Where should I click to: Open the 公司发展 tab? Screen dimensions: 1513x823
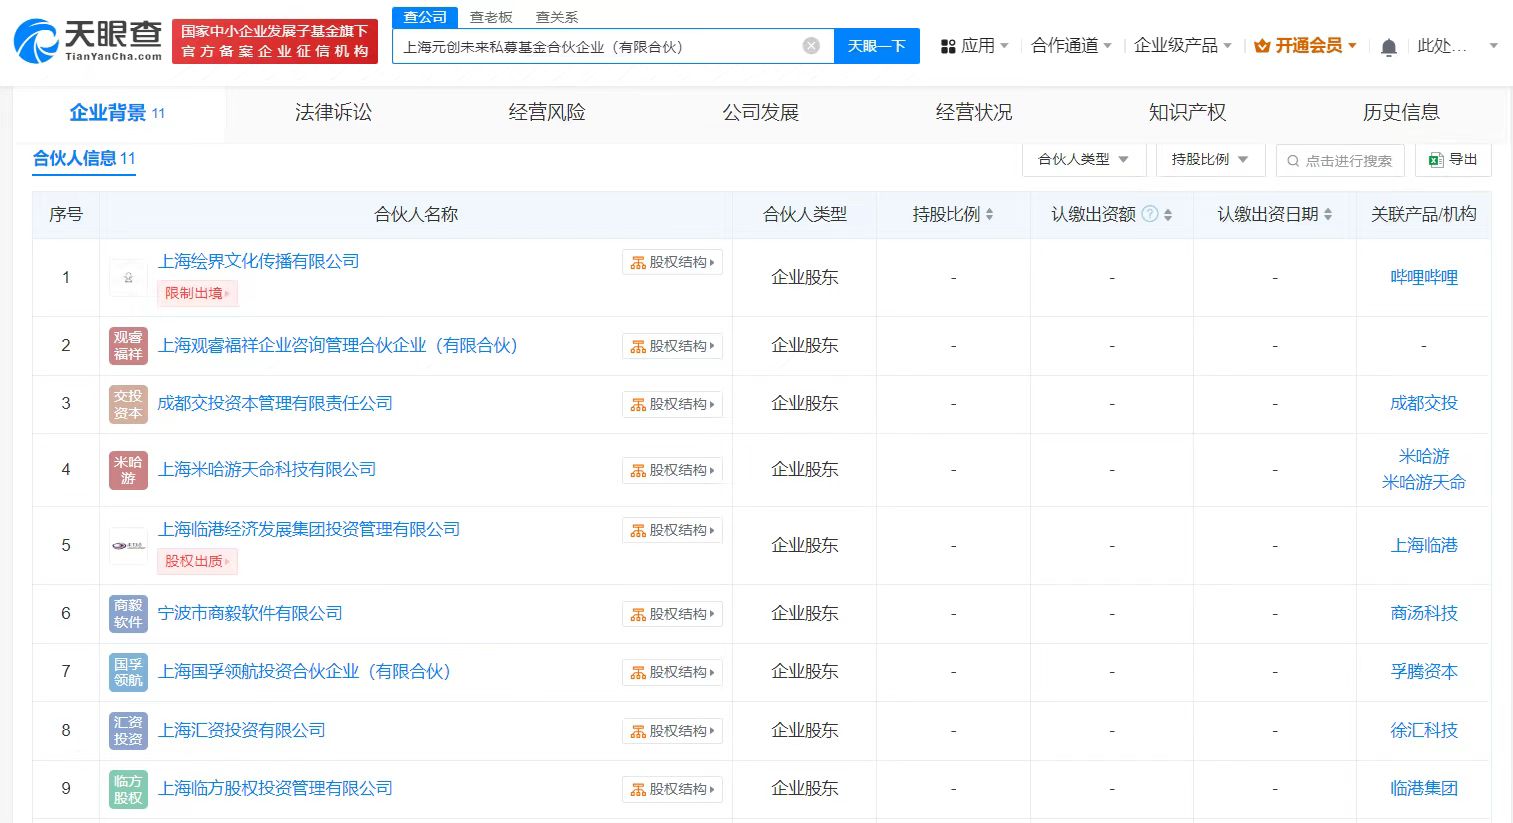[761, 112]
